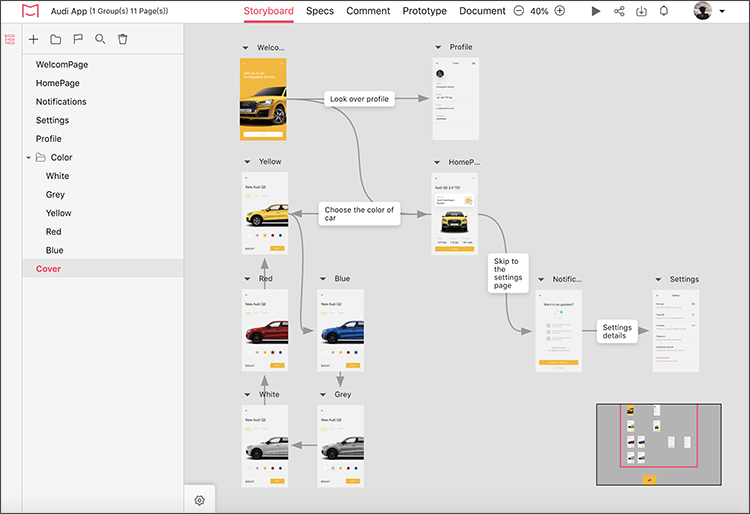Open the page tree sidebar icon
750x514 pixels.
pyautogui.click(x=10, y=39)
